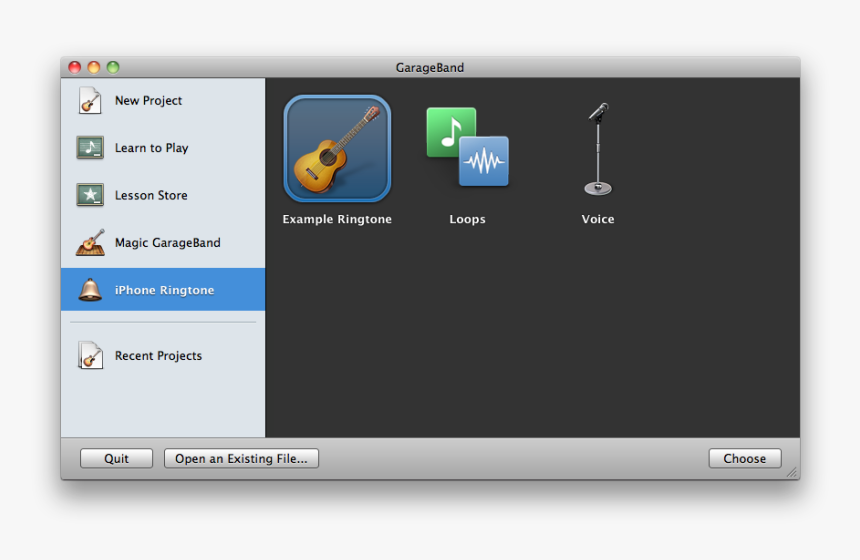Click the New Project guitar document icon
This screenshot has width=860, height=560.
(x=90, y=101)
